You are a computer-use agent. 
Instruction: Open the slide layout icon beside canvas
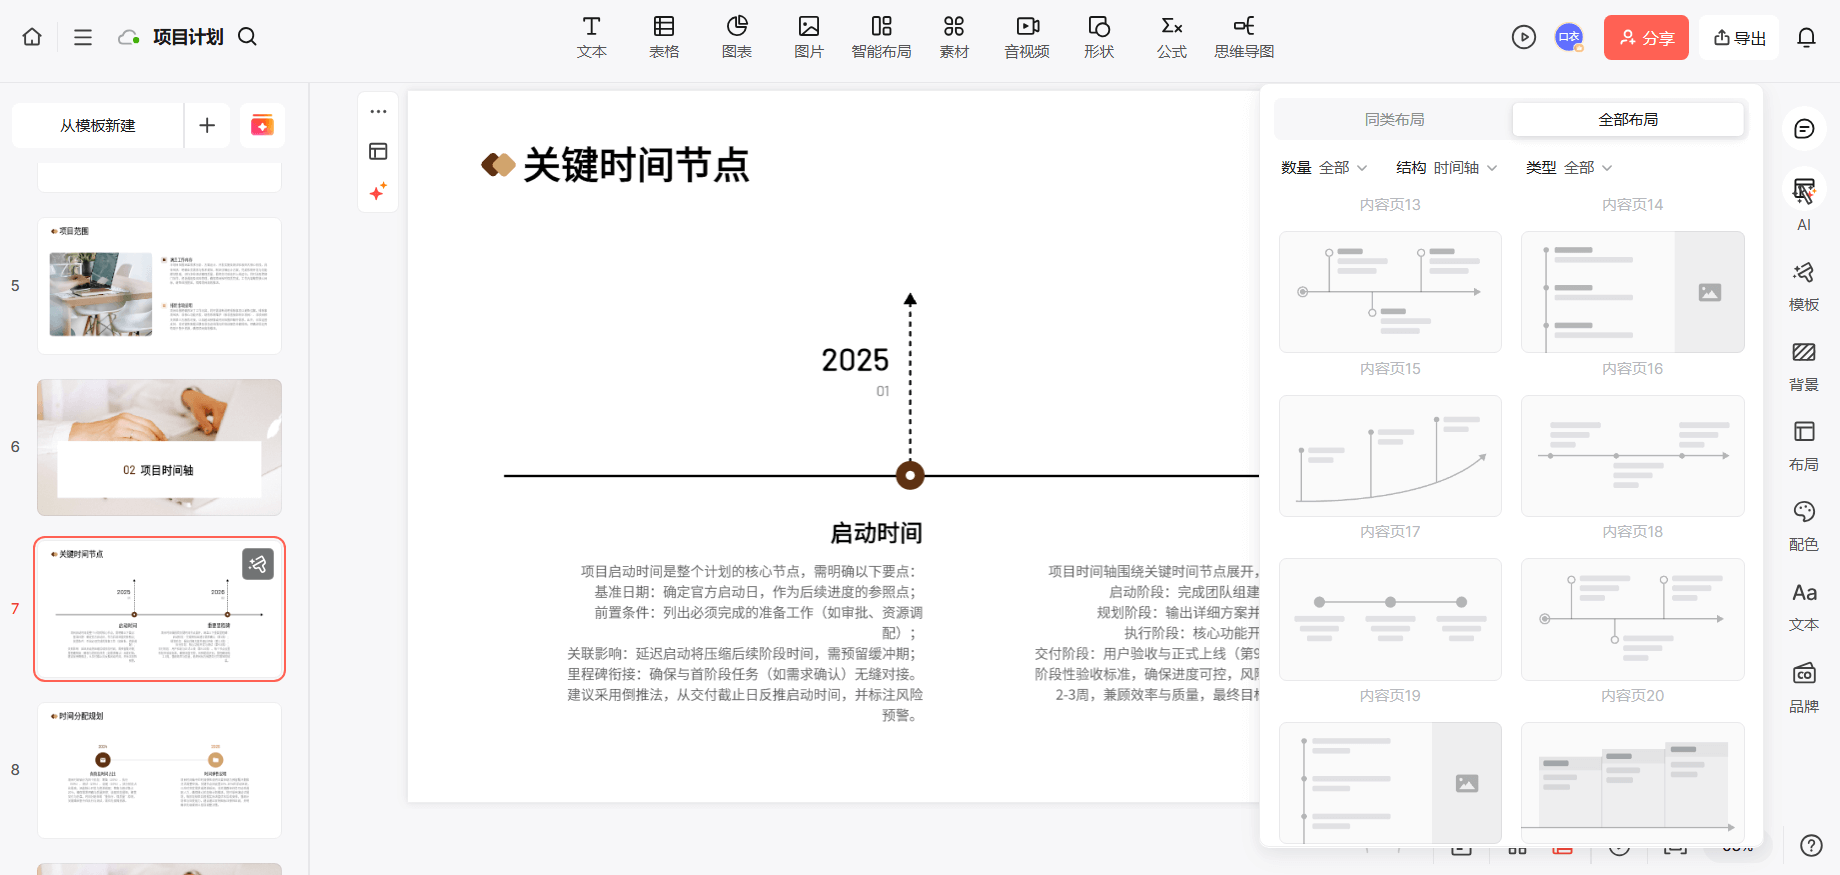click(378, 151)
